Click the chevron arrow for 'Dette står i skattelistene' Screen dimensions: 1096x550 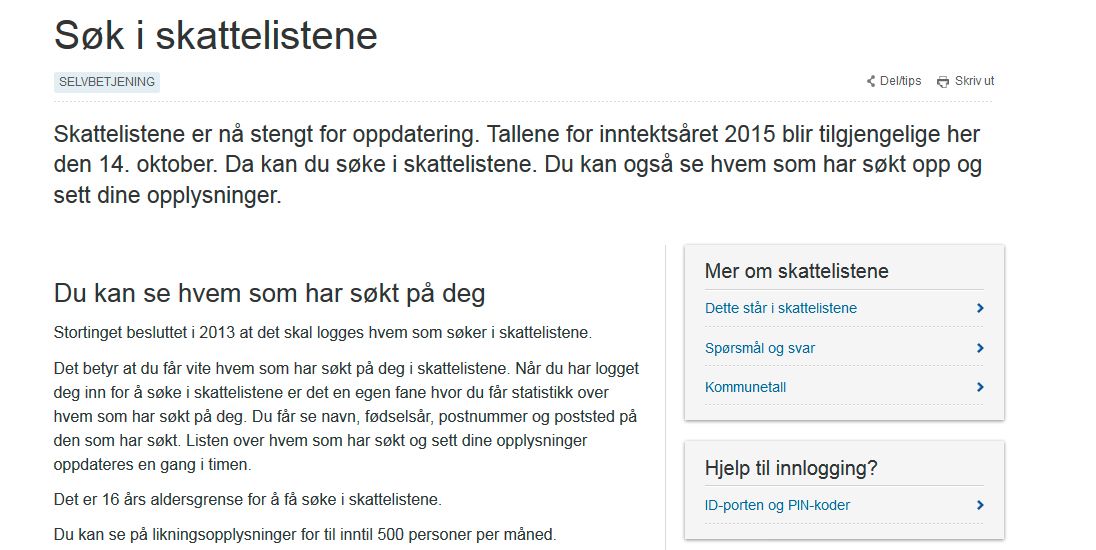pyautogui.click(x=980, y=308)
